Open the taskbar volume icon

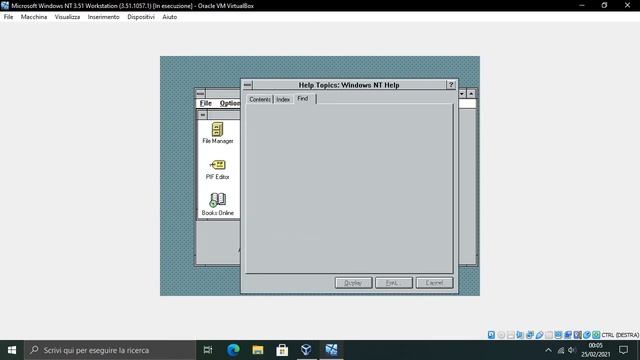point(571,350)
